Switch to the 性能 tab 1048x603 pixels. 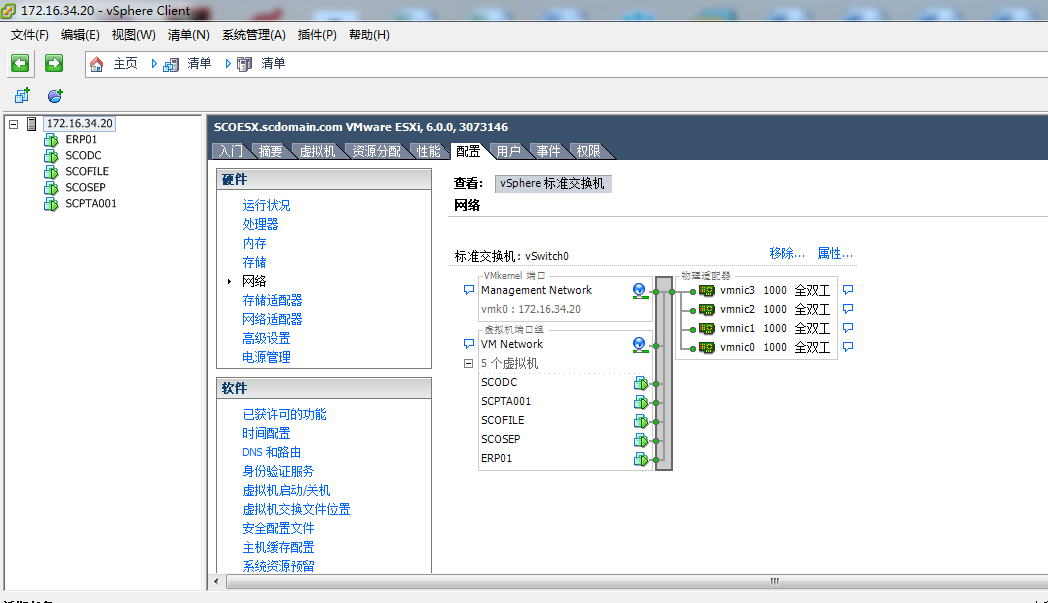click(x=428, y=151)
